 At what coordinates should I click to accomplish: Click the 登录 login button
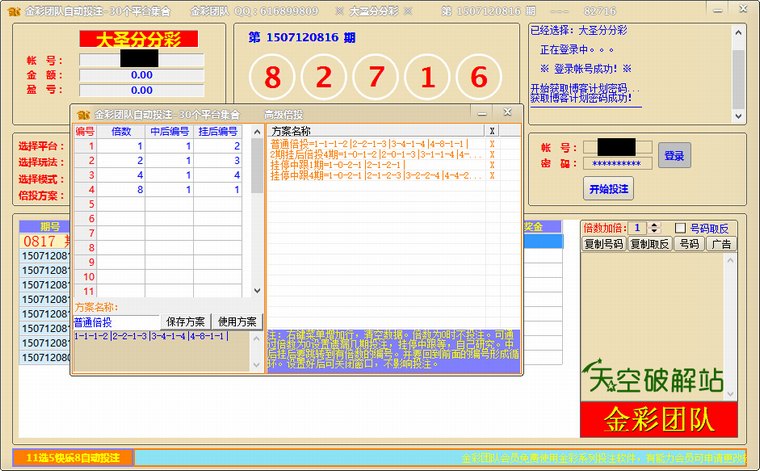674,155
